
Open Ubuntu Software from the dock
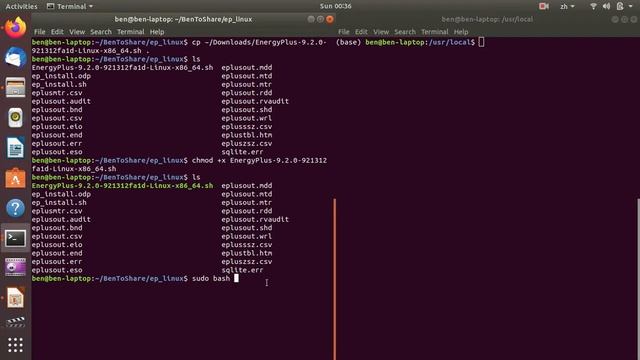16,178
